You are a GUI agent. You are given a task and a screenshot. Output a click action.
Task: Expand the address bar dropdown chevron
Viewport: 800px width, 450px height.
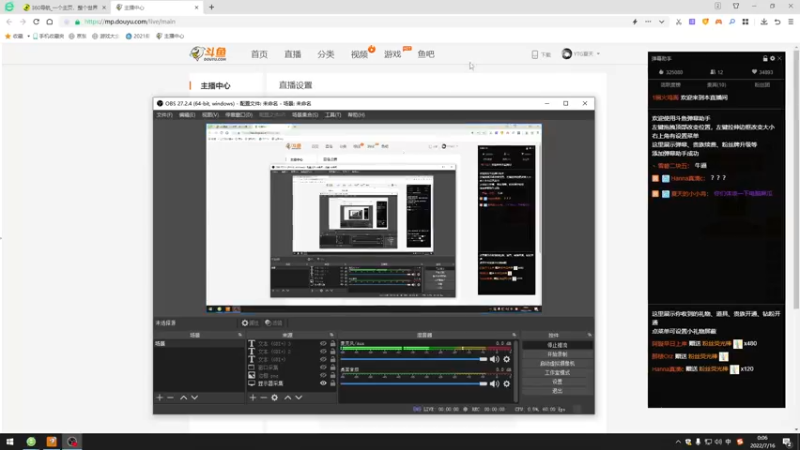click(661, 22)
